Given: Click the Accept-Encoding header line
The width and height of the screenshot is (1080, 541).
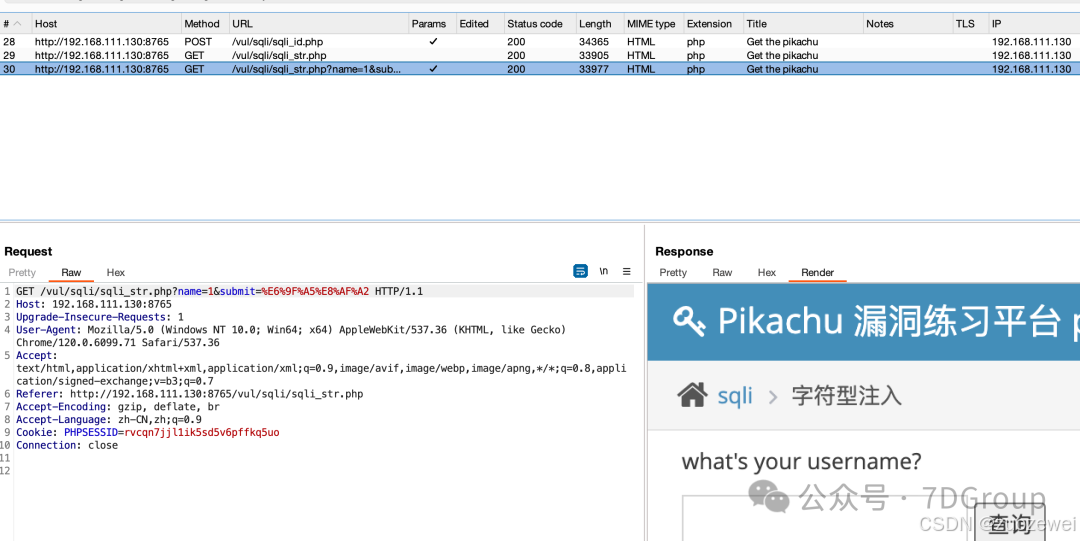Looking at the screenshot, I should [118, 407].
